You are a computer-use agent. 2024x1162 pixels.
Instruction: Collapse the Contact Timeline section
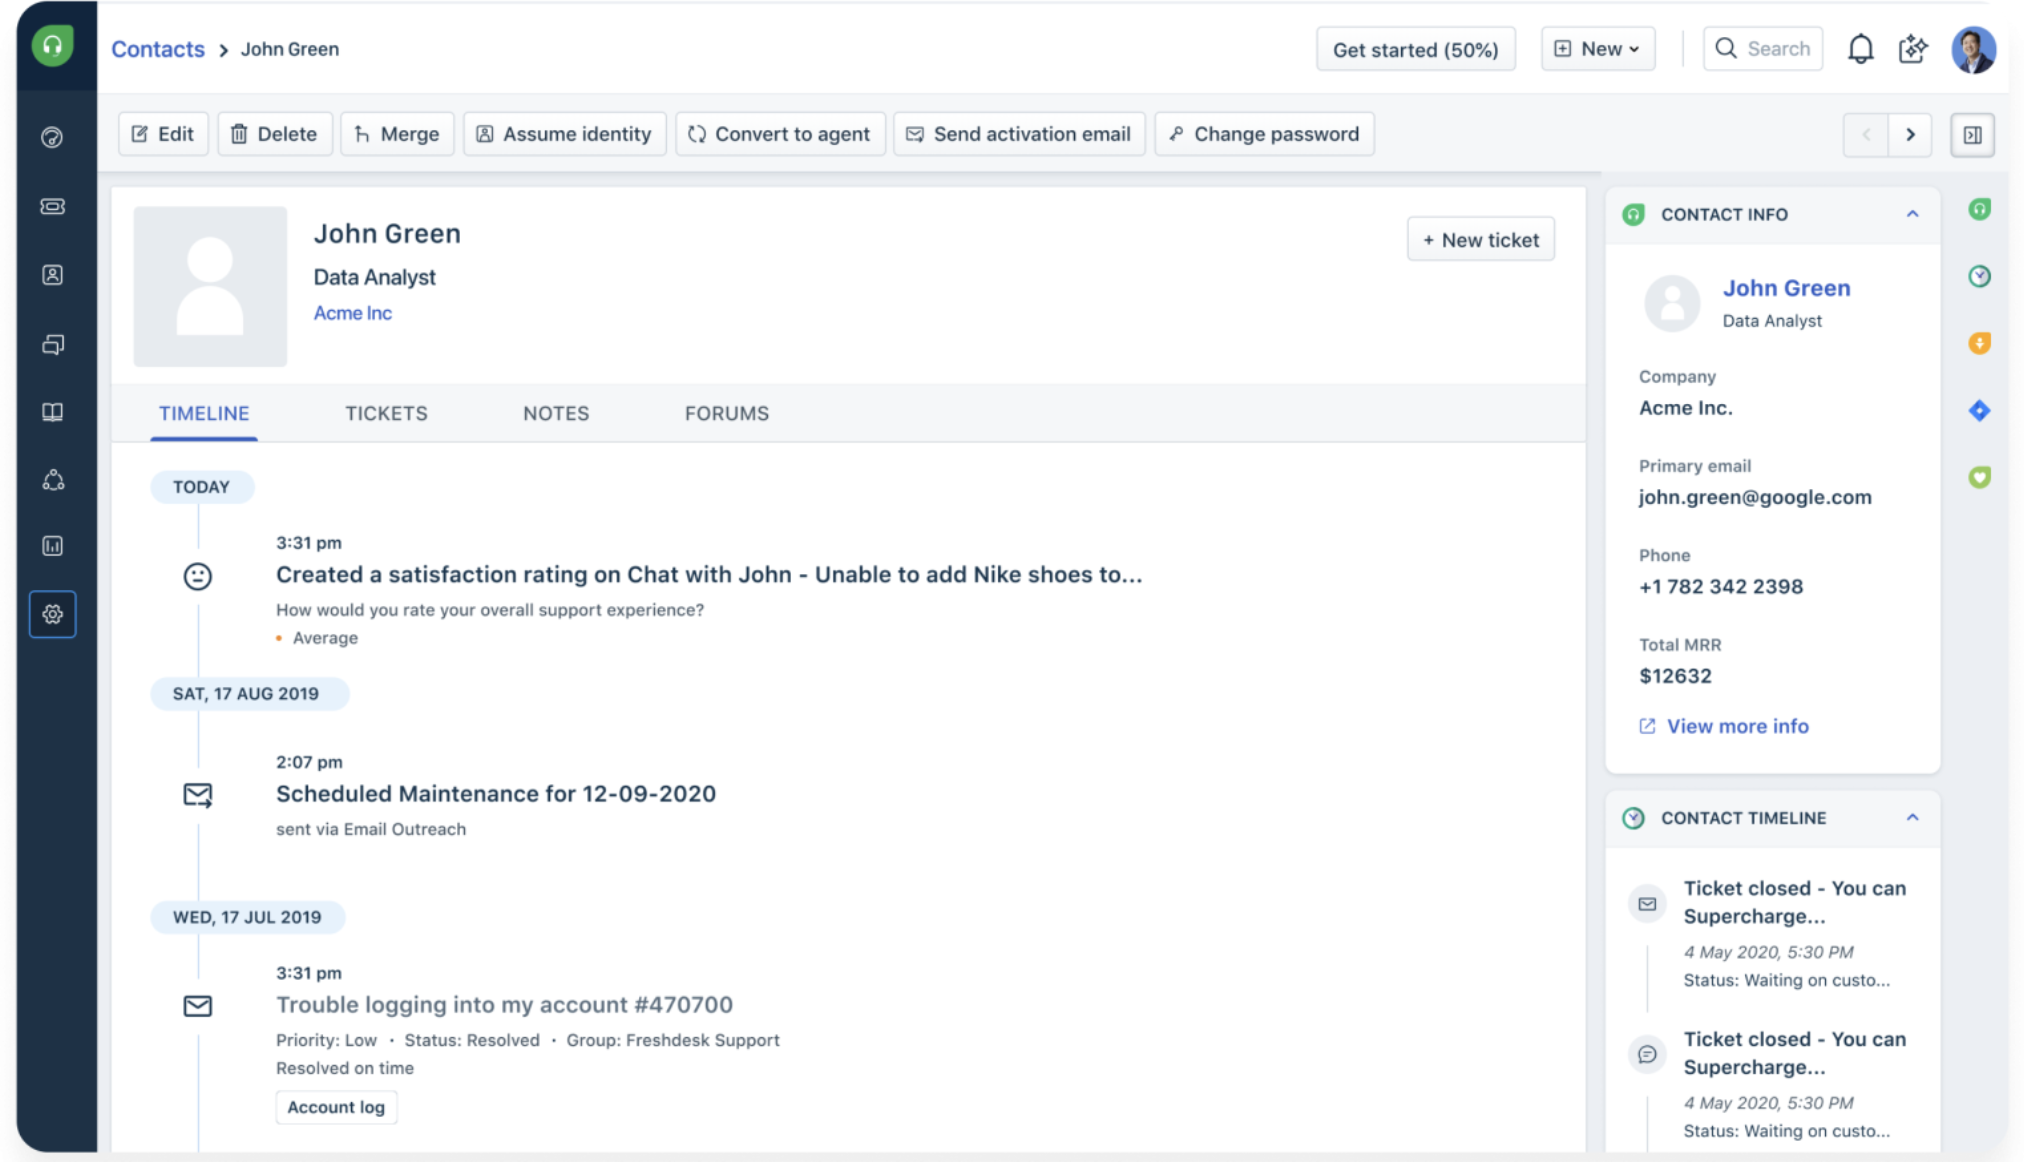pyautogui.click(x=1912, y=818)
